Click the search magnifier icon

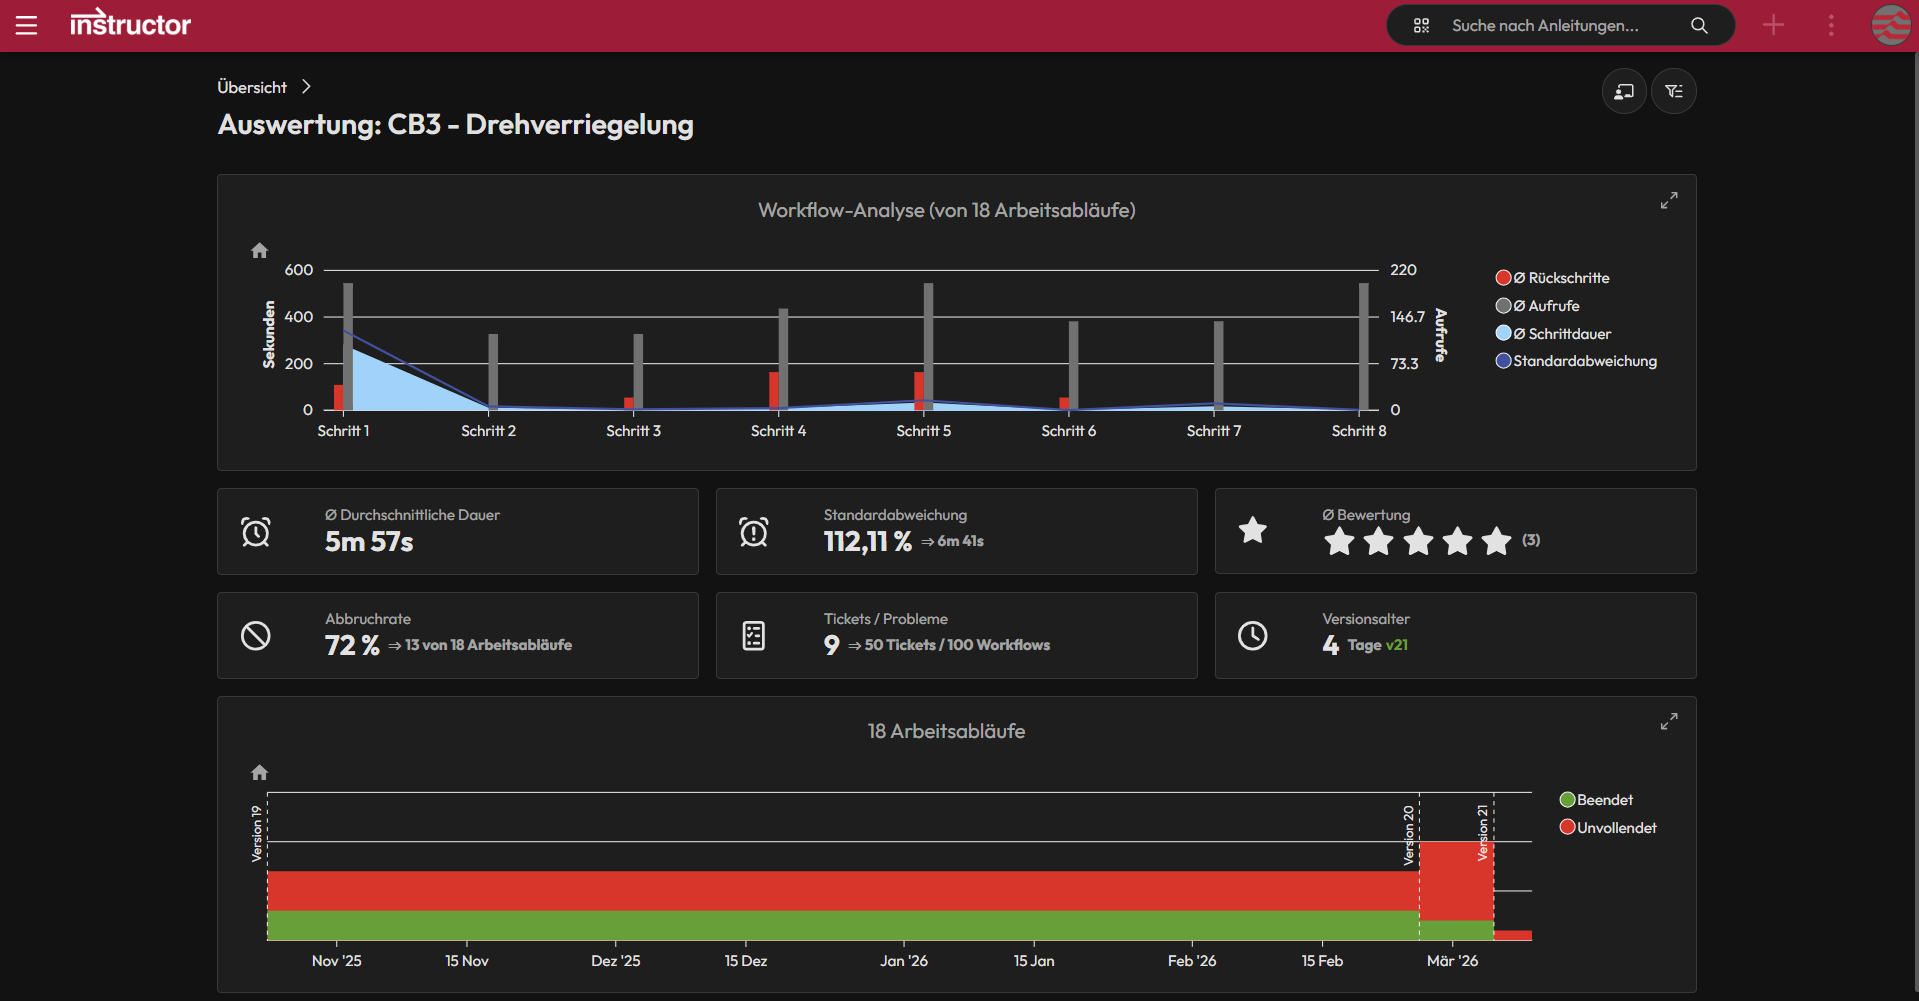pyautogui.click(x=1699, y=25)
